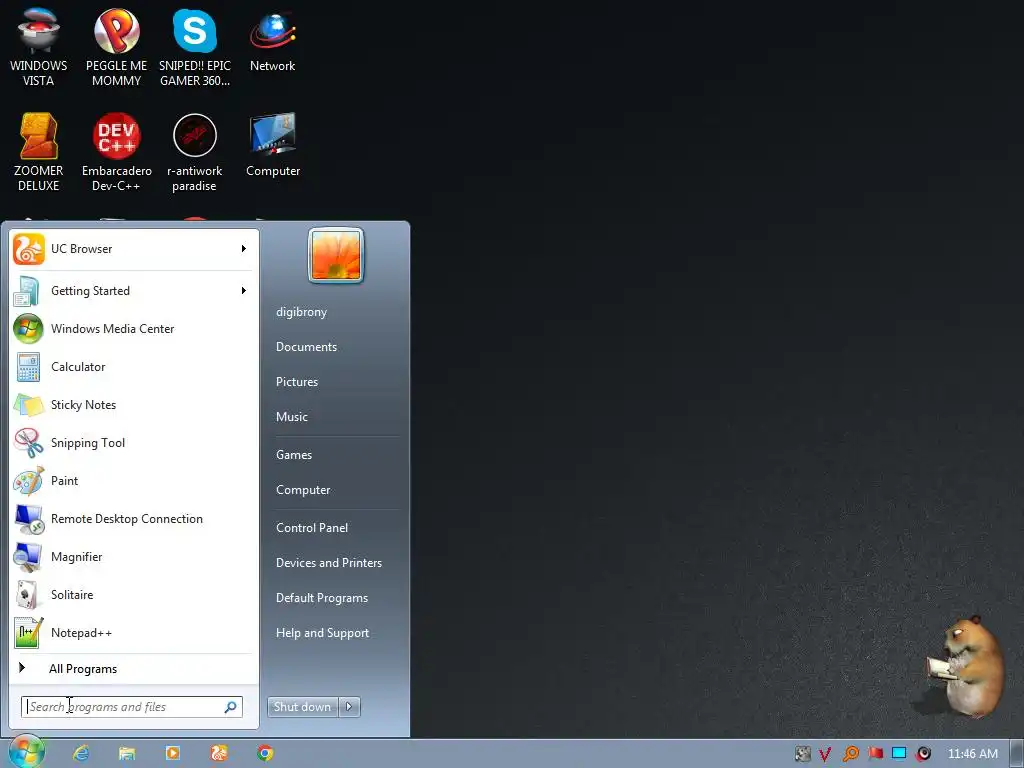Click the Show desktop strip right of the clock

coord(1017,754)
